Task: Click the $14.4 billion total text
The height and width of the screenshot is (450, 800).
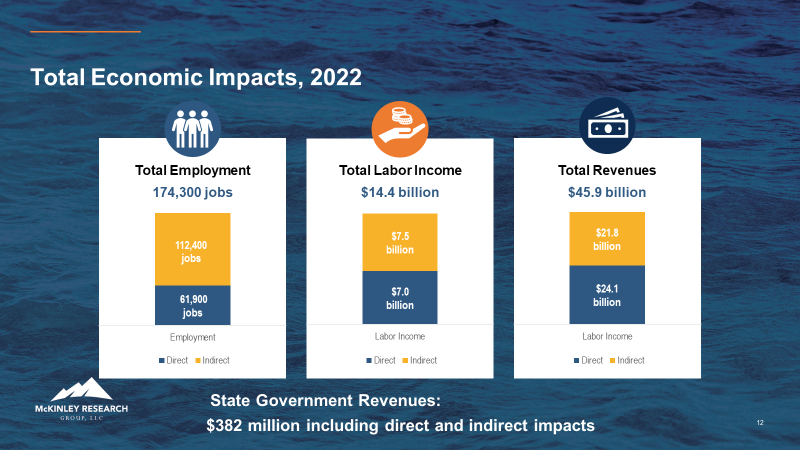Action: coord(399,192)
